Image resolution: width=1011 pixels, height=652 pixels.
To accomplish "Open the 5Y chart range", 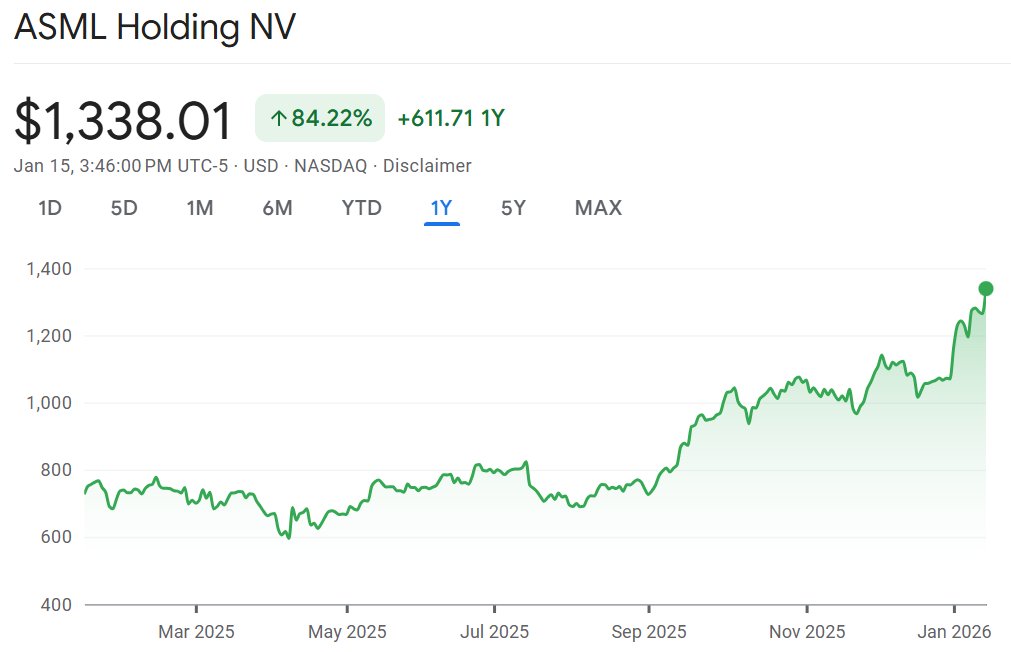I will (512, 208).
